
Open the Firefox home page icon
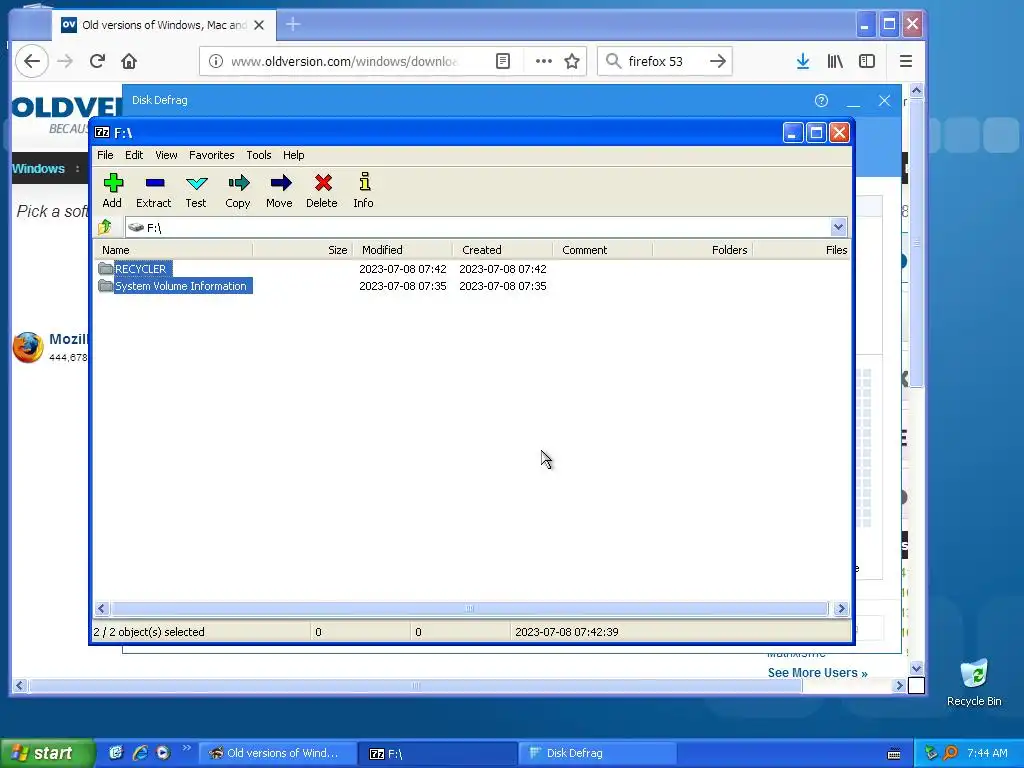(x=129, y=61)
